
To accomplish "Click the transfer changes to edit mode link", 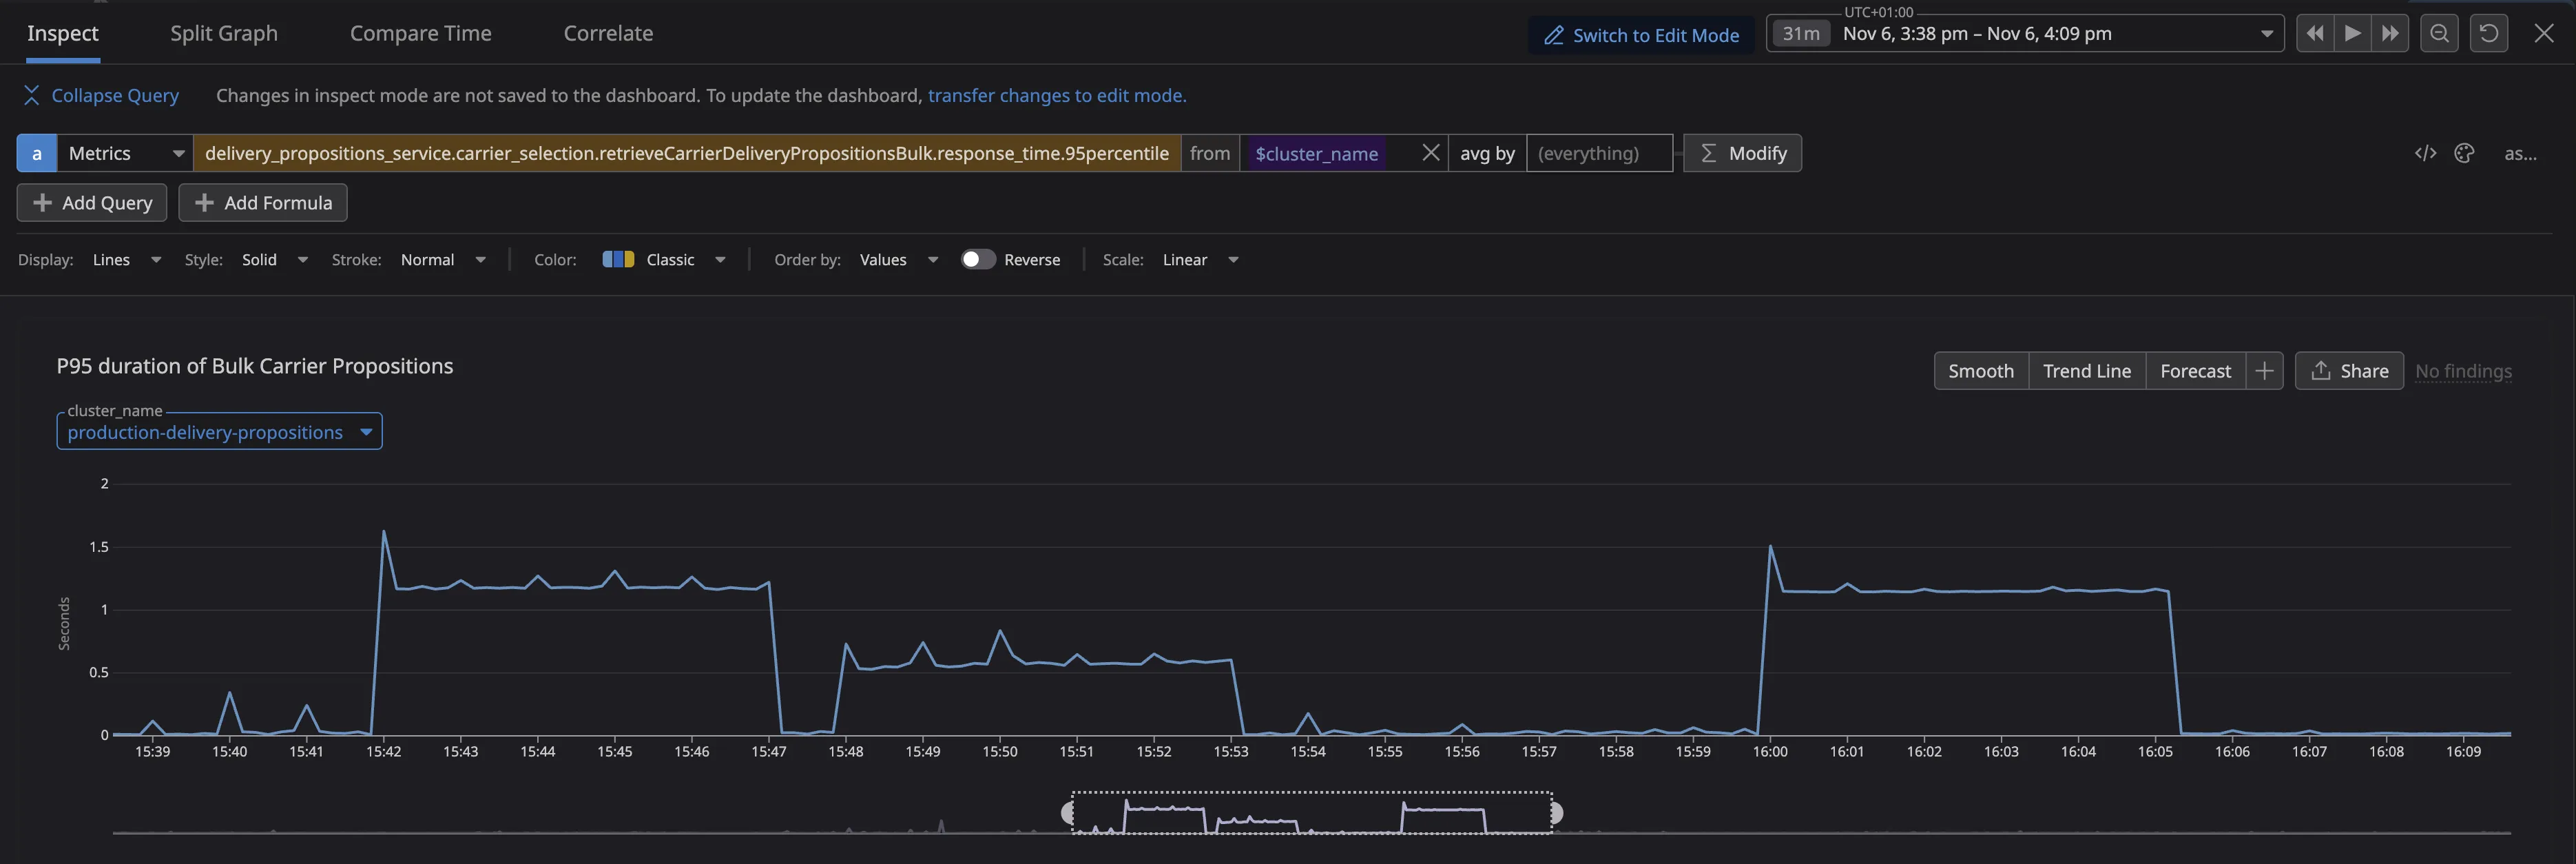I will point(1056,95).
